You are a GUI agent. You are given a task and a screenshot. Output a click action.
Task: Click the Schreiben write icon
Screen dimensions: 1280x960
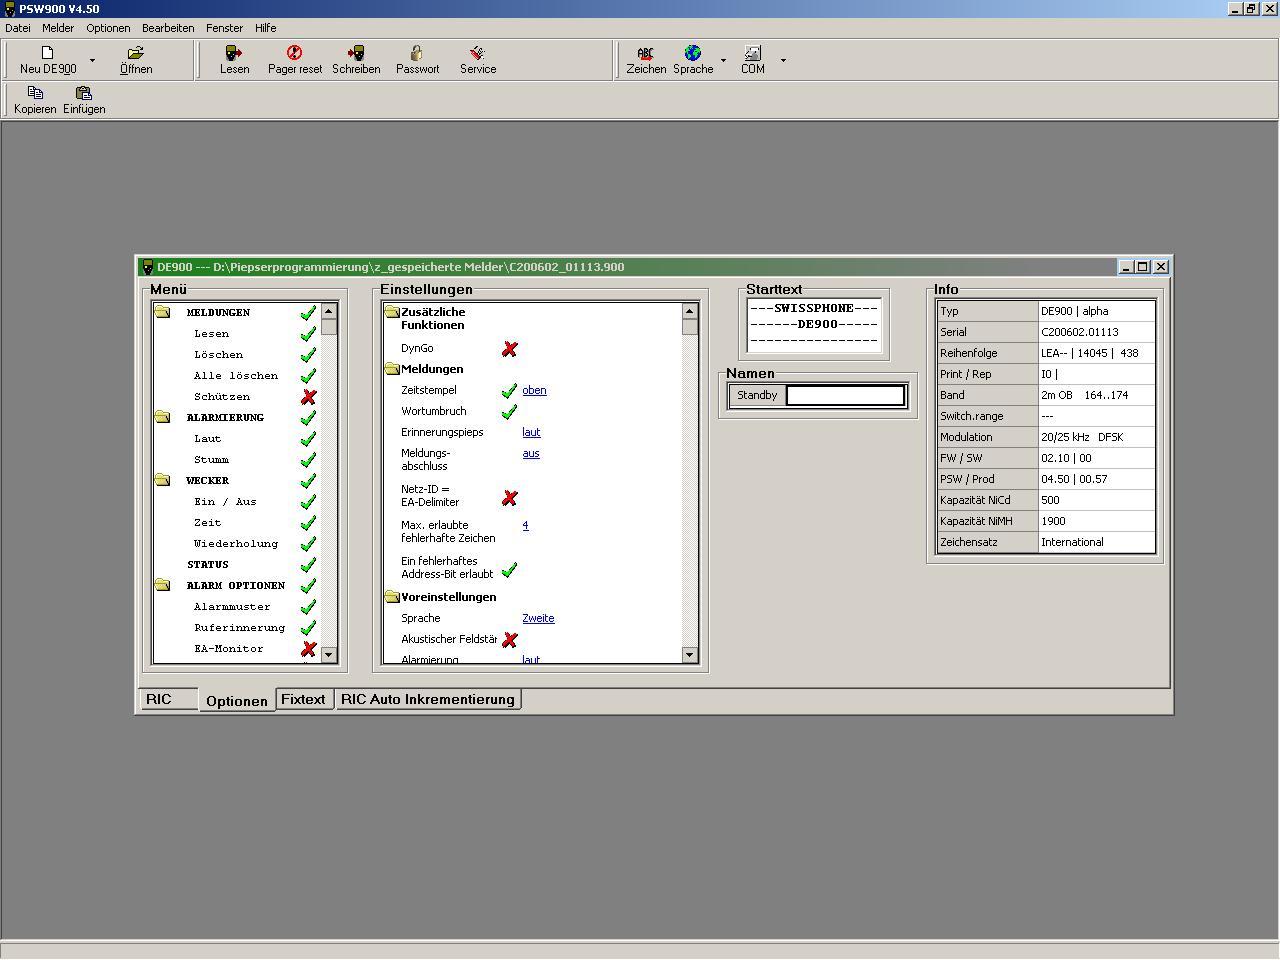pos(356,53)
